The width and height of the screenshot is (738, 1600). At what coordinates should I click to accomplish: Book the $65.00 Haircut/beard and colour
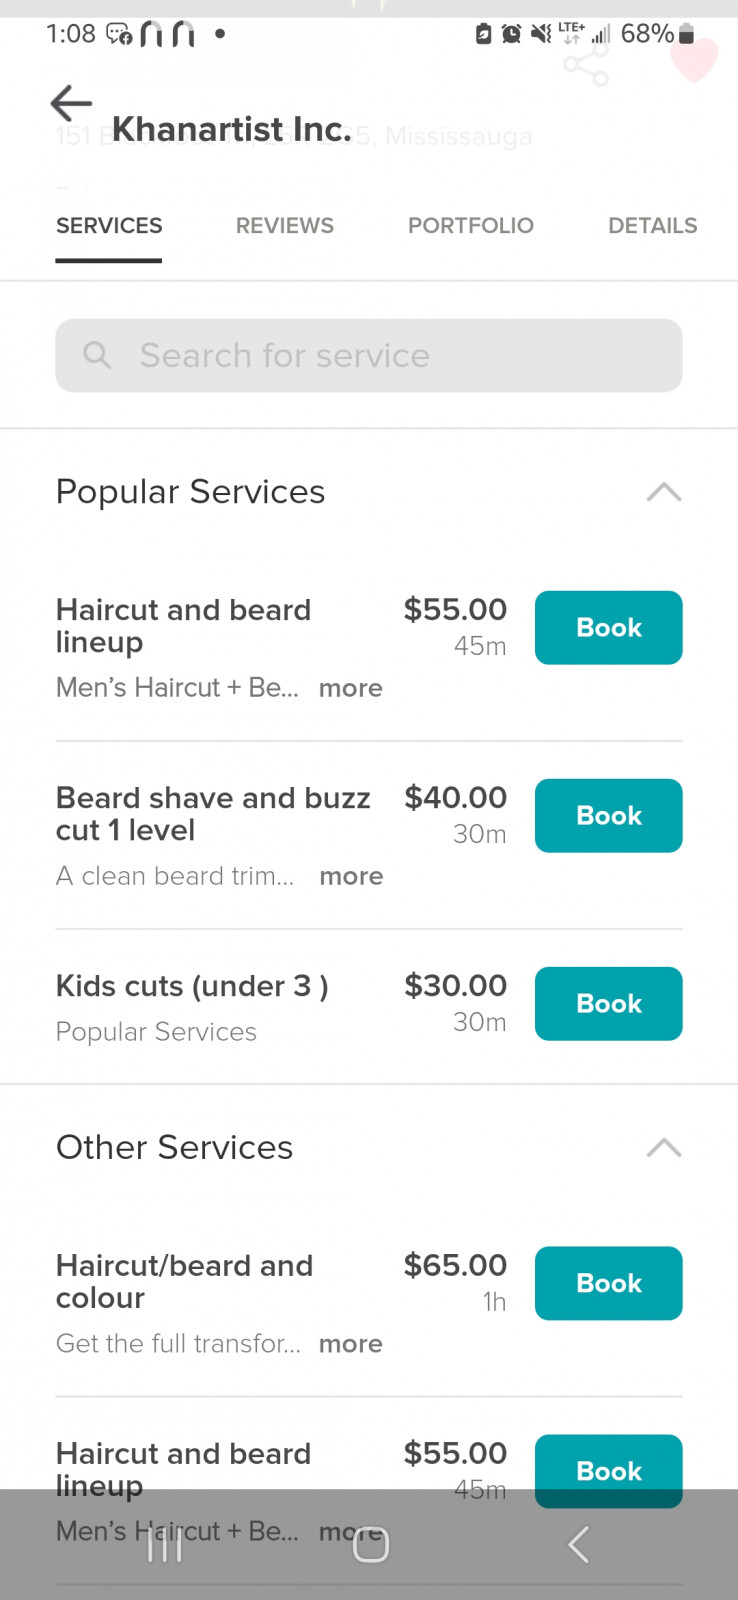(608, 1283)
